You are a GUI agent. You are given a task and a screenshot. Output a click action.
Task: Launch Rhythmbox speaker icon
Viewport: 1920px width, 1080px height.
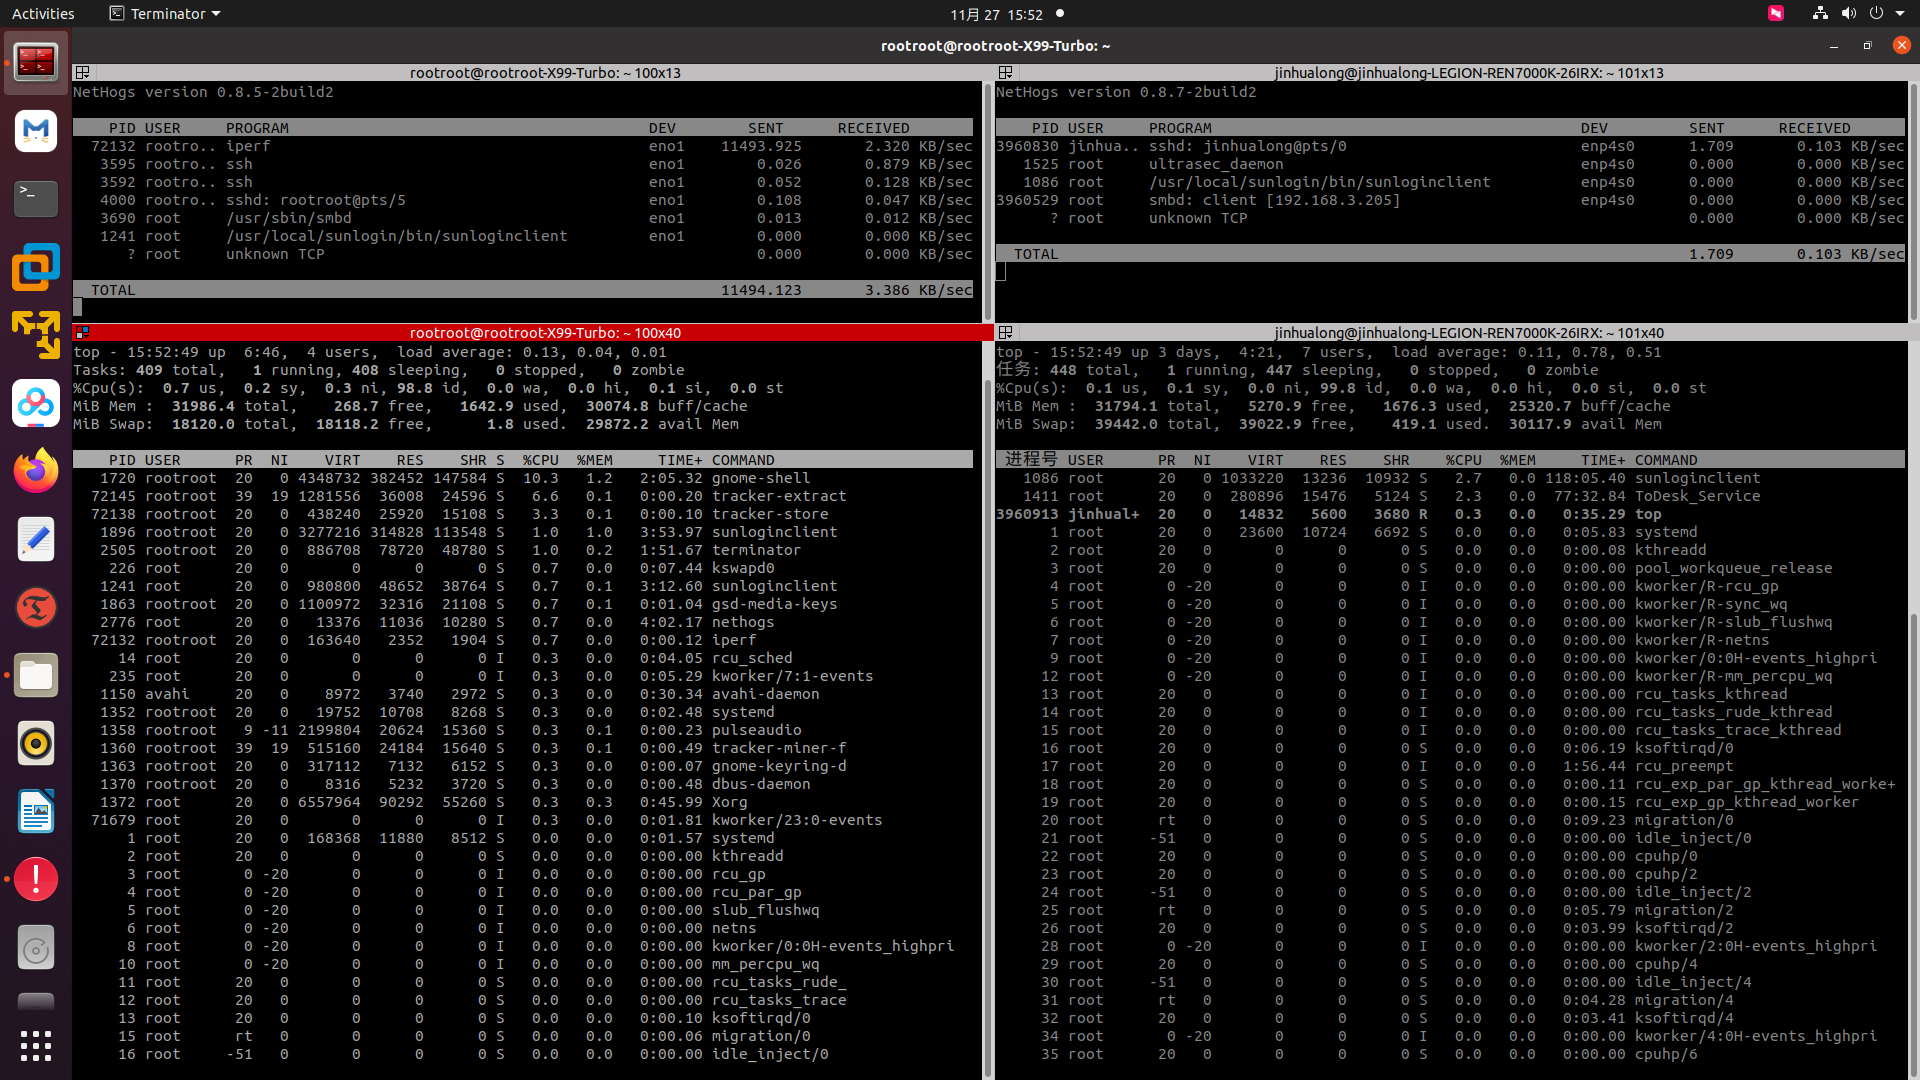36,744
